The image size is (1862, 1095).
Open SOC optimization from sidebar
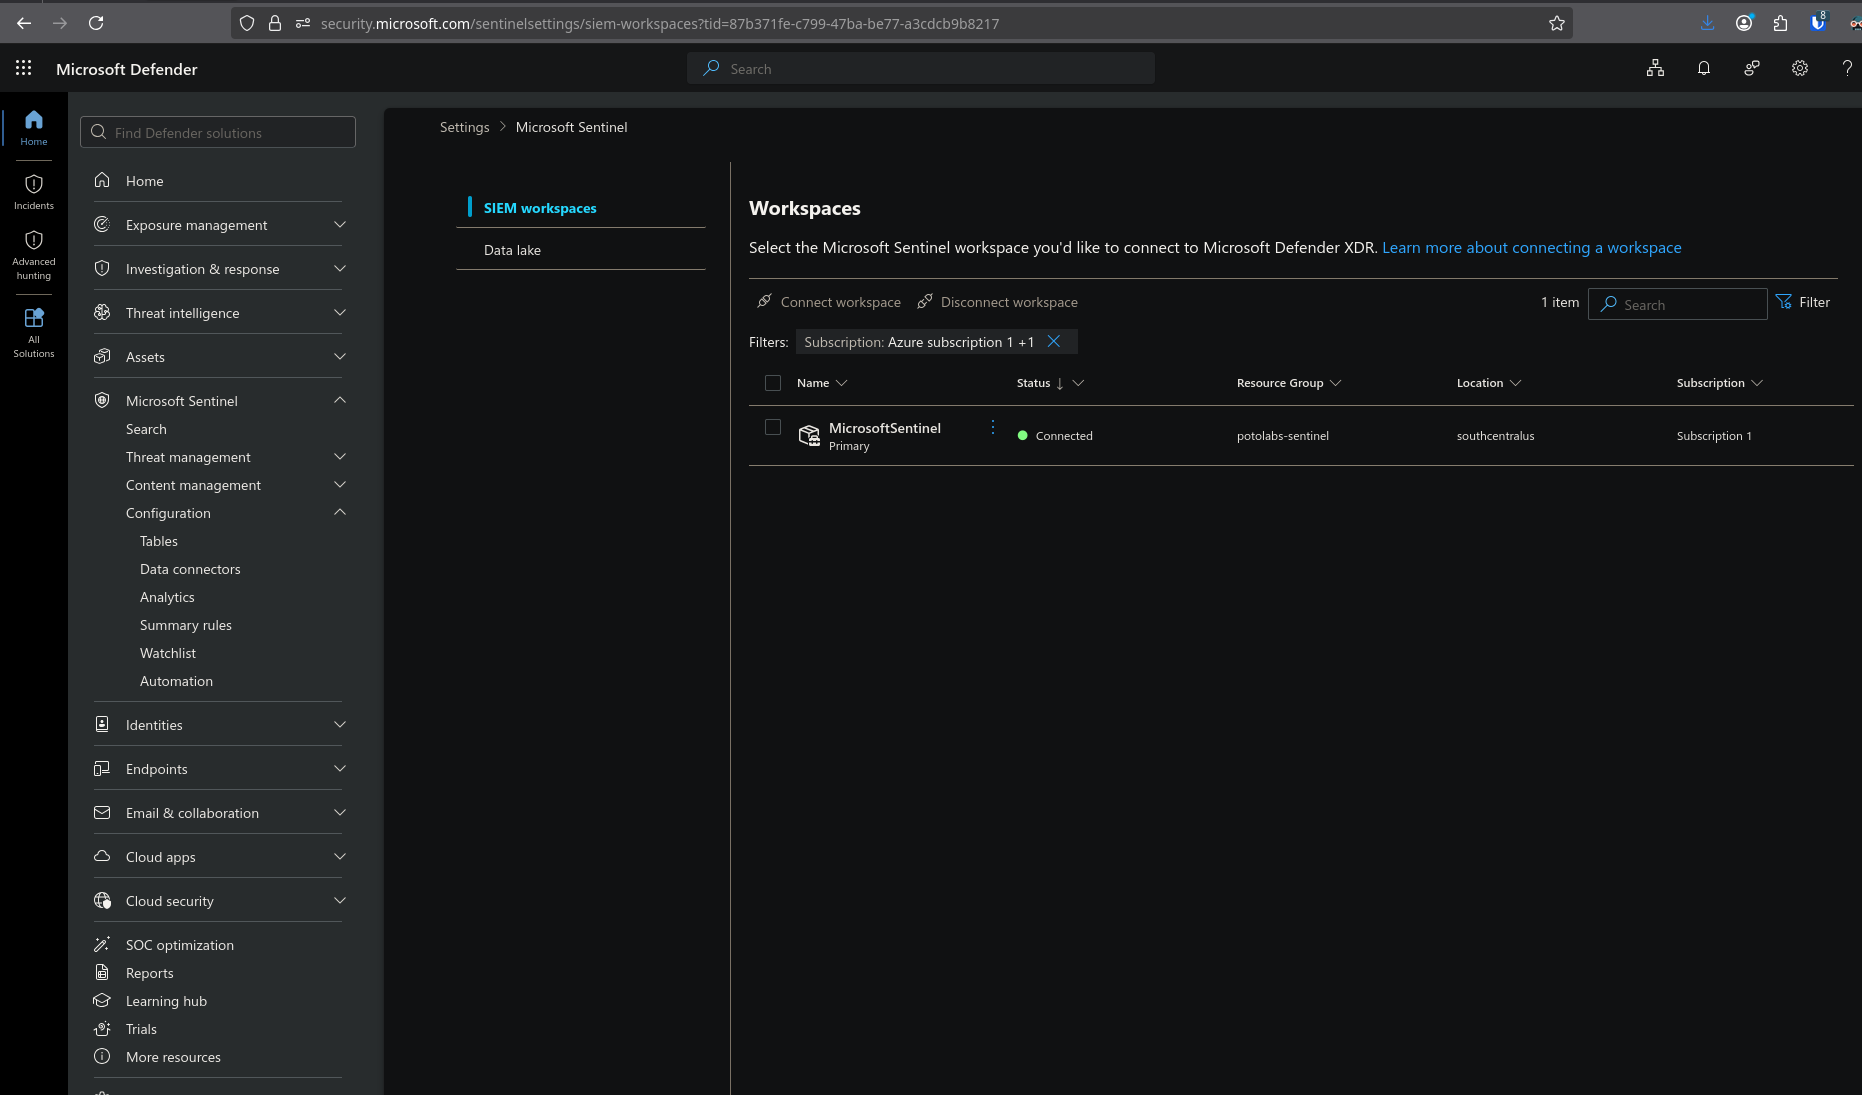point(180,945)
